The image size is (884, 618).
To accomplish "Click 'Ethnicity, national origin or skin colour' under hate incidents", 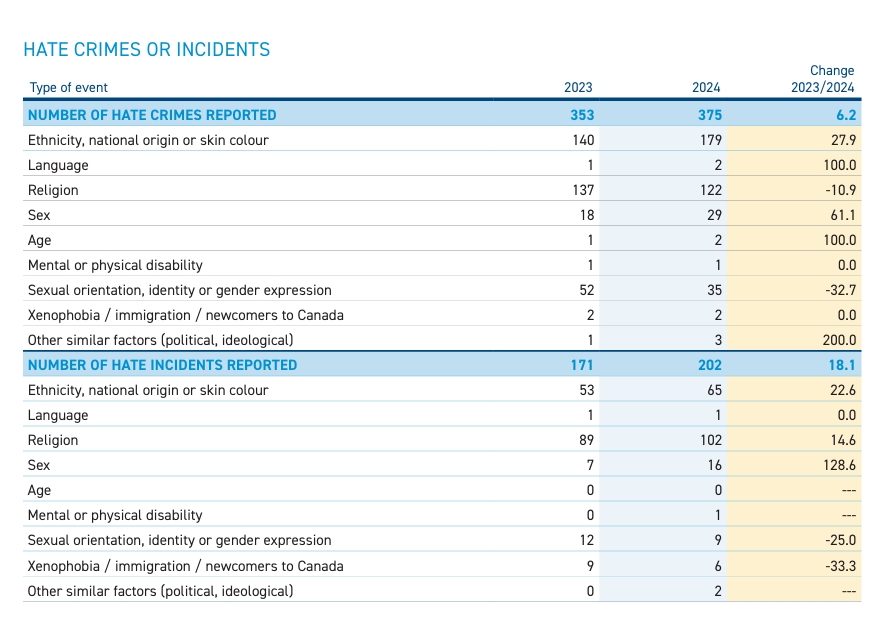I will (148, 390).
